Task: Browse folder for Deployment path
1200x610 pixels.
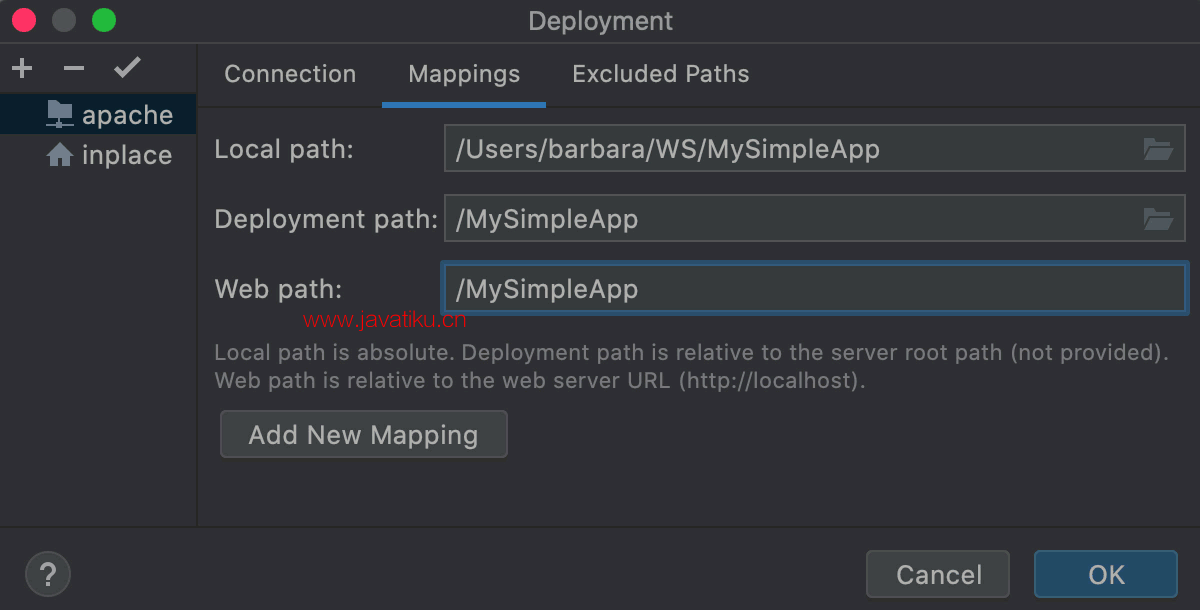Action: (x=1158, y=218)
